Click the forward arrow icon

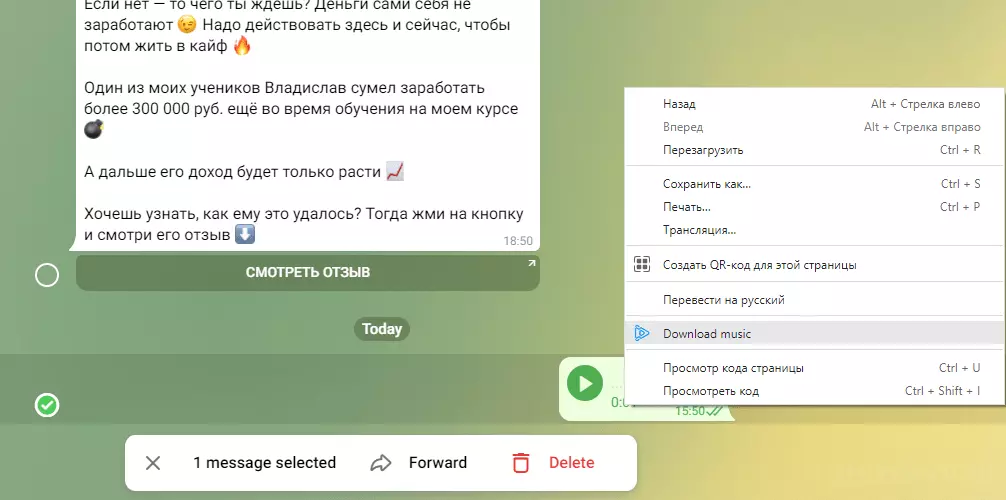(381, 463)
